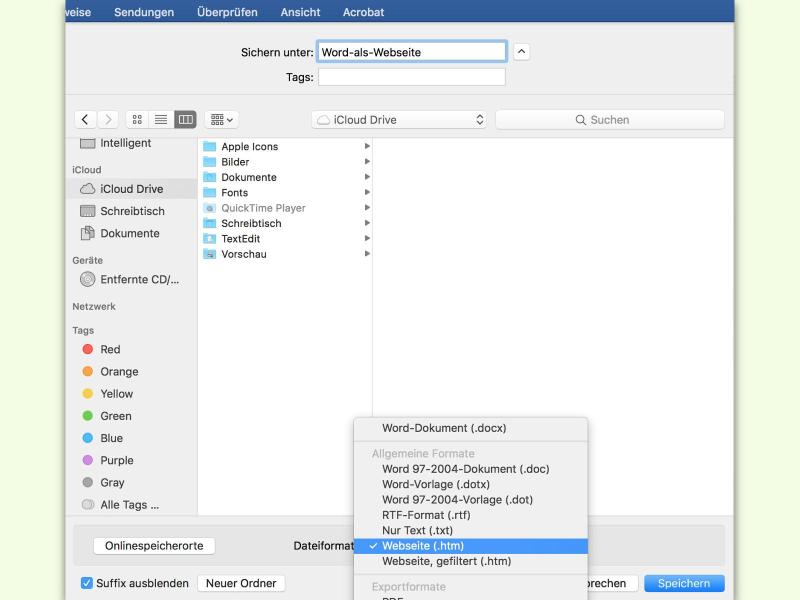Image resolution: width=800 pixels, height=600 pixels.
Task: Click the back navigation arrow
Action: point(86,120)
